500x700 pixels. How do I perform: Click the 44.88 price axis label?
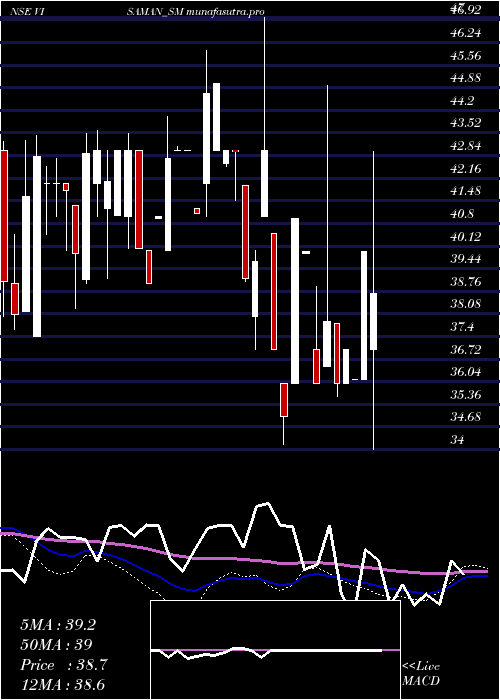466,78
